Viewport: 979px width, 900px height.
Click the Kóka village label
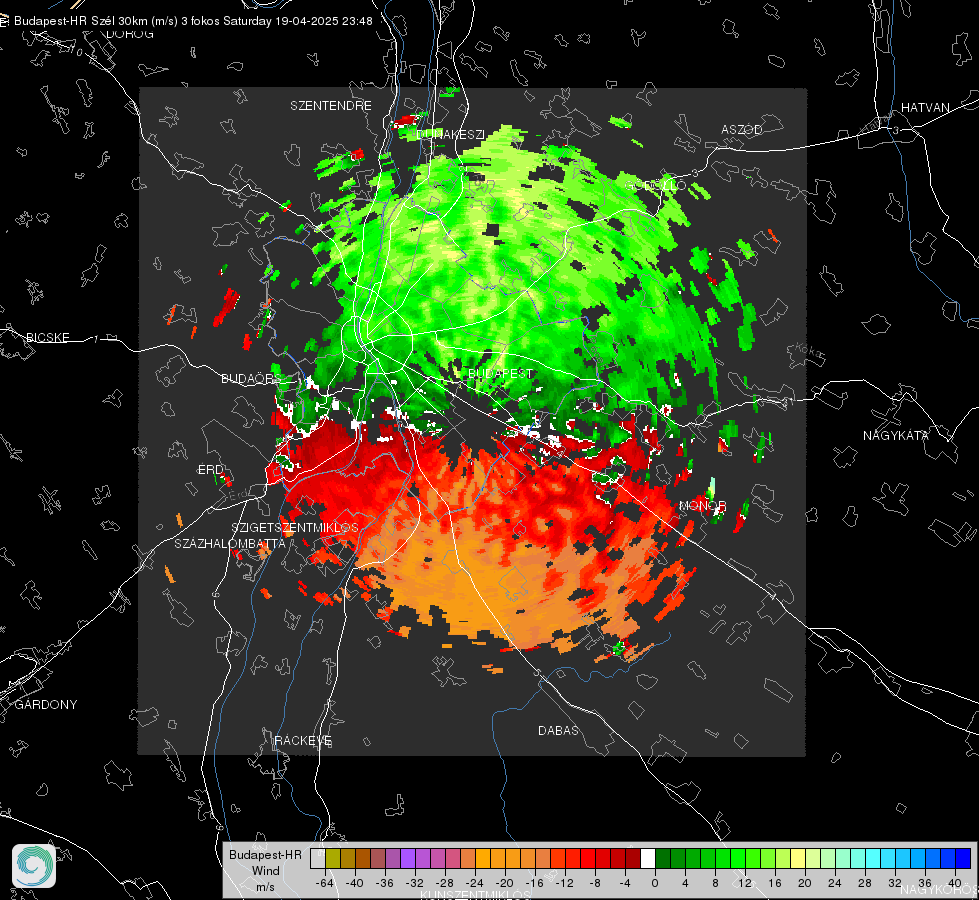[x=810, y=351]
